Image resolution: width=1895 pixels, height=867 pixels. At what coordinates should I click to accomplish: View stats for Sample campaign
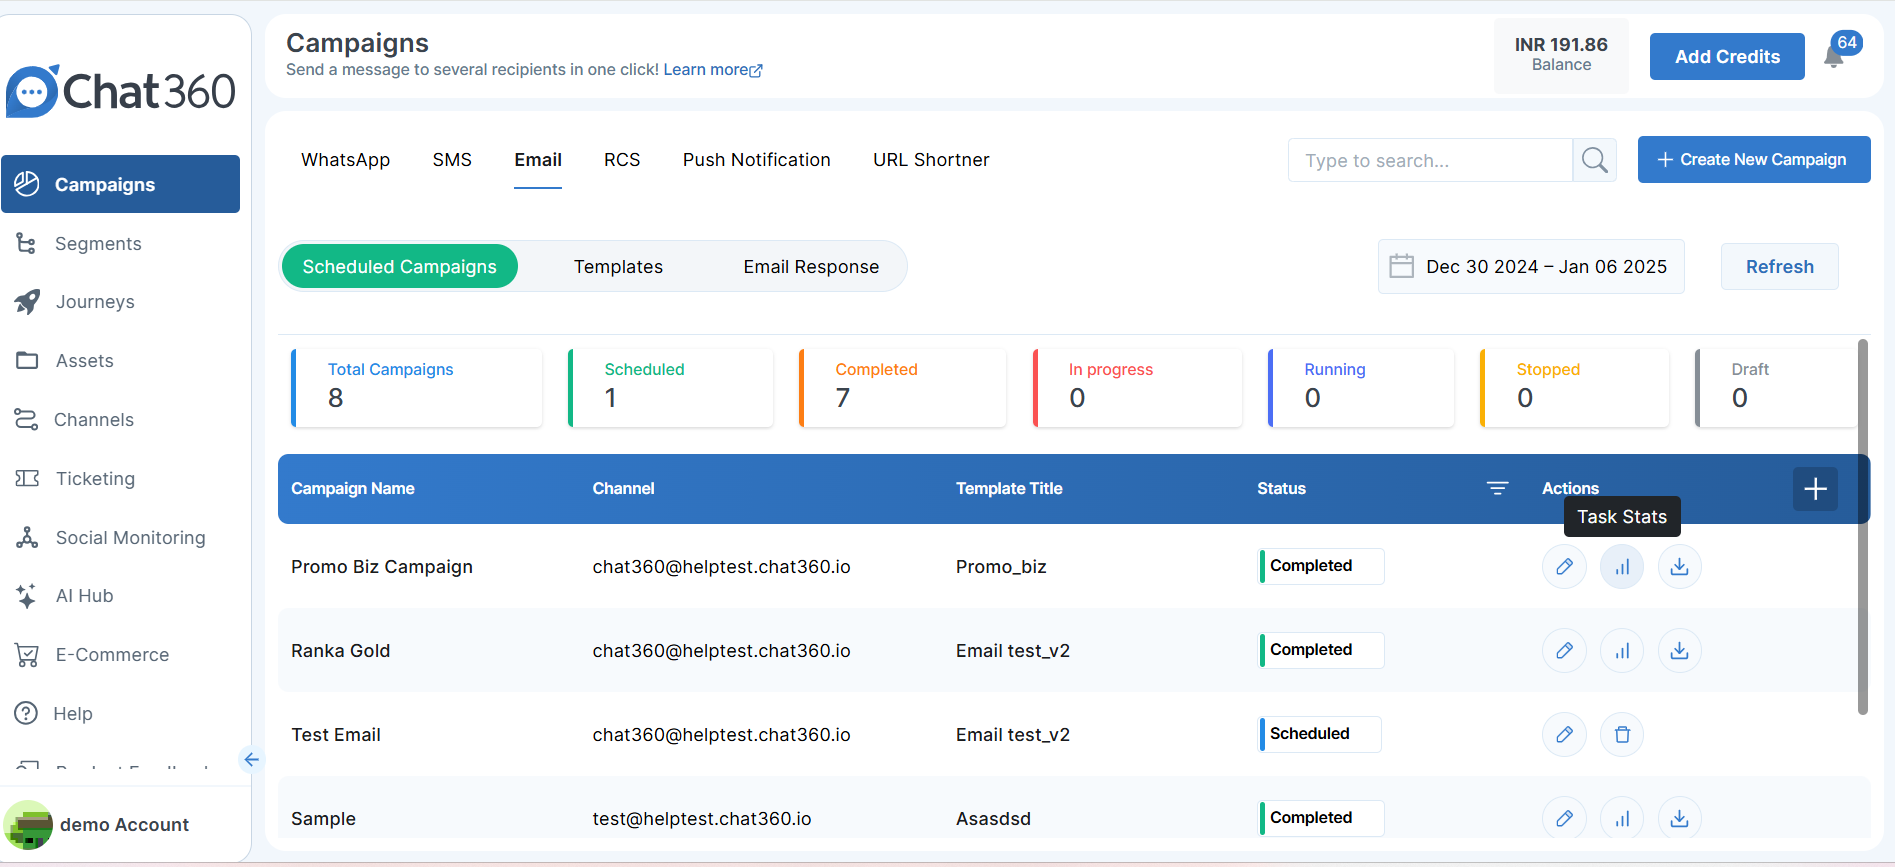point(1622,819)
